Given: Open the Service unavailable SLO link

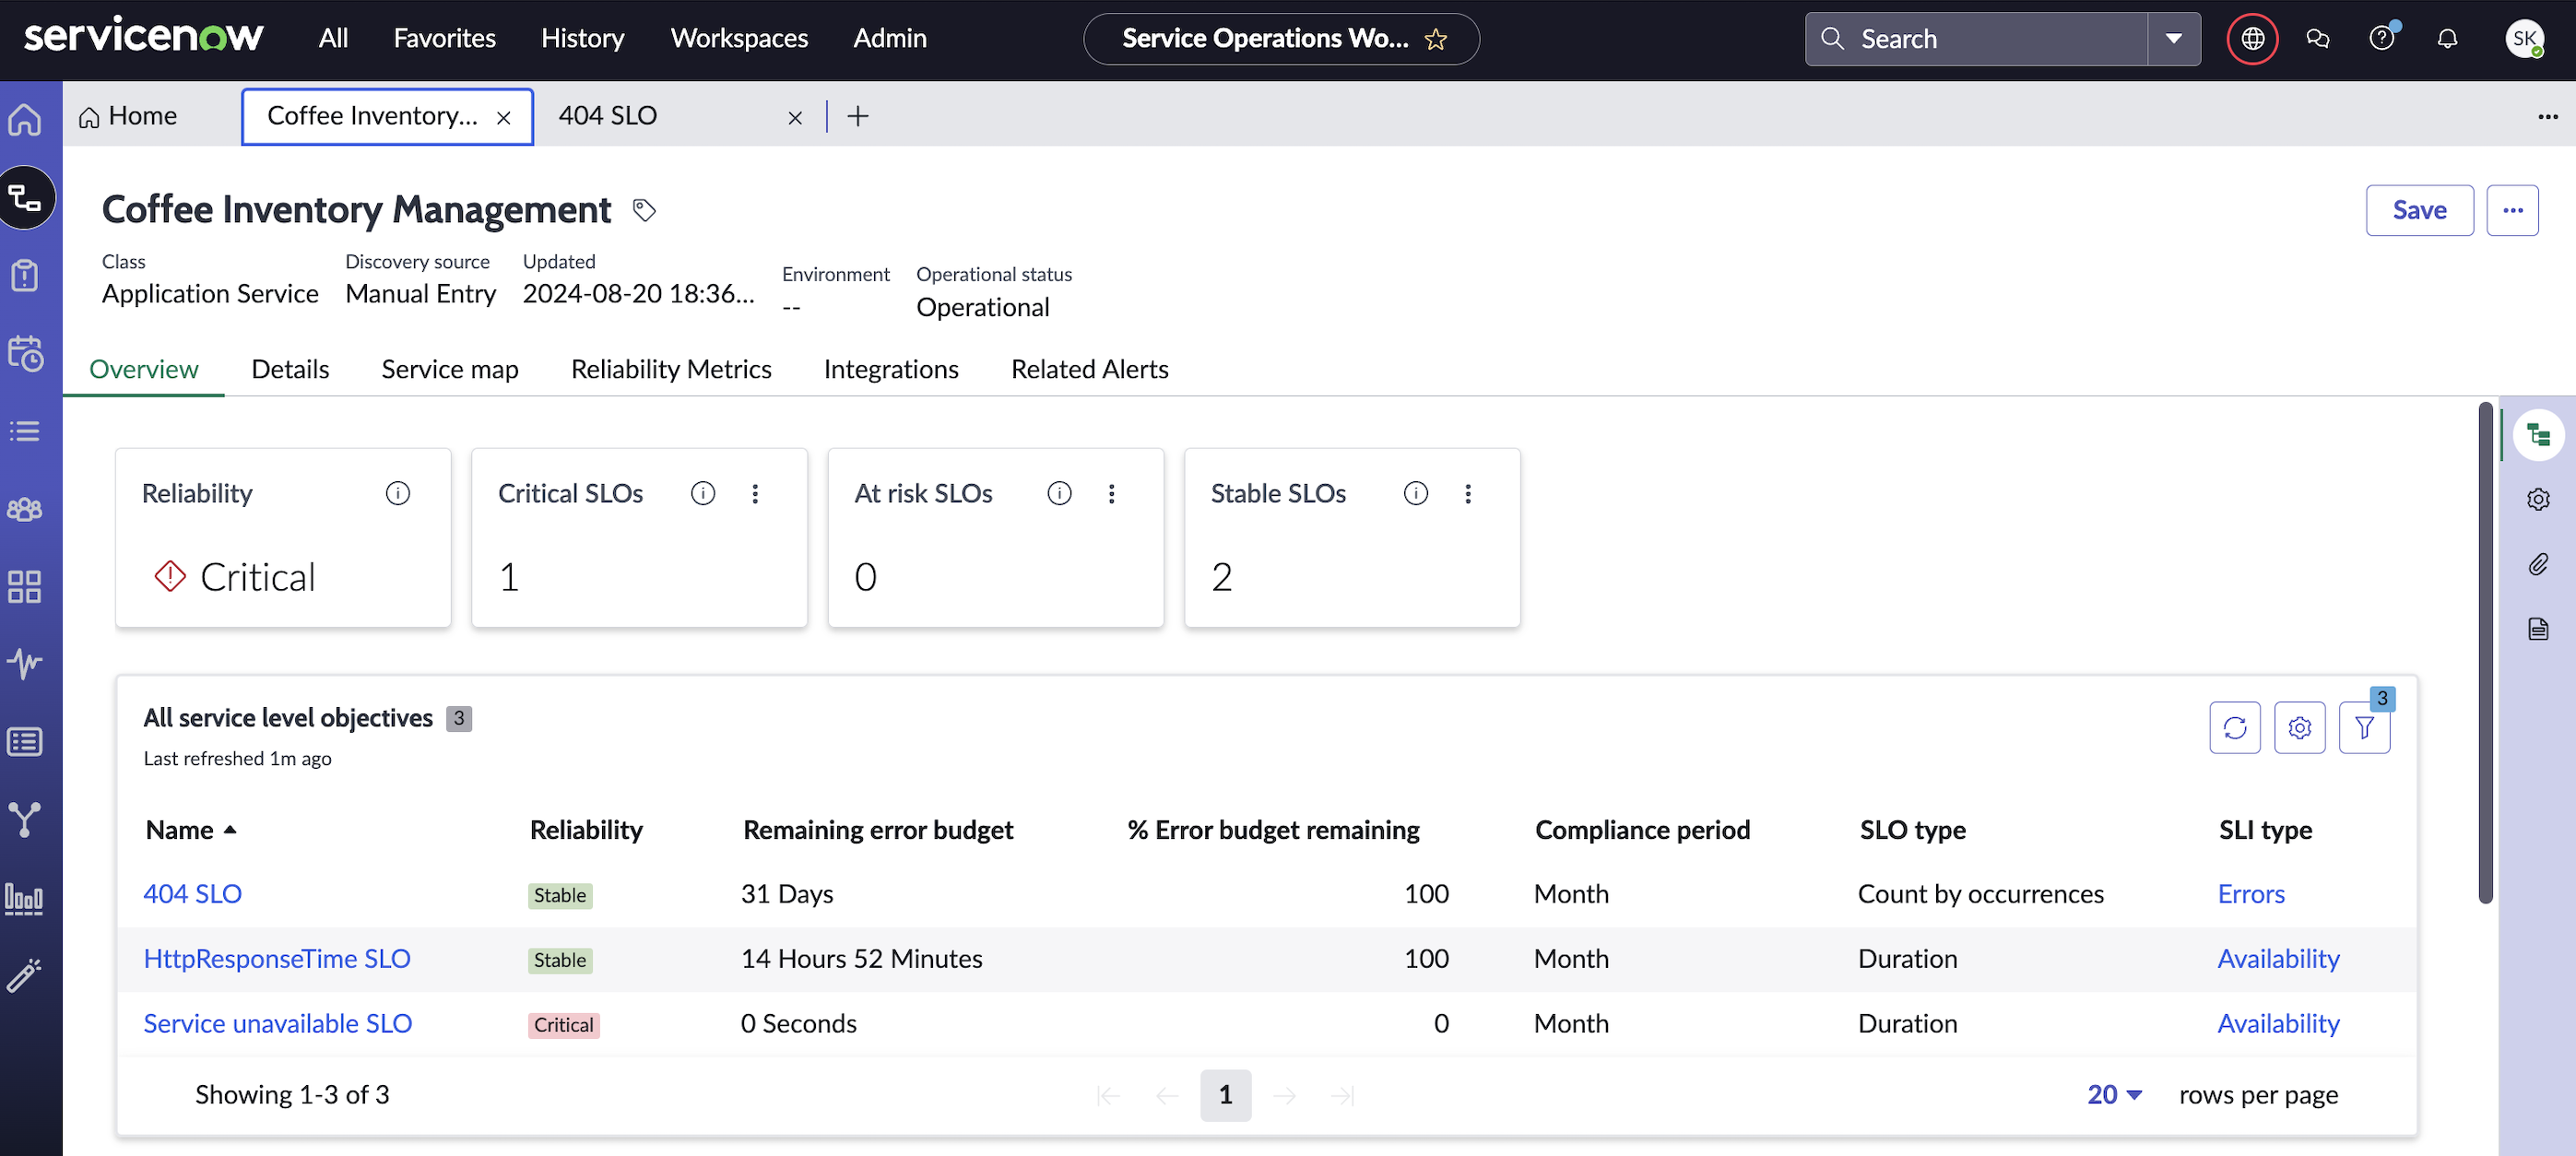Looking at the screenshot, I should pyautogui.click(x=278, y=1023).
